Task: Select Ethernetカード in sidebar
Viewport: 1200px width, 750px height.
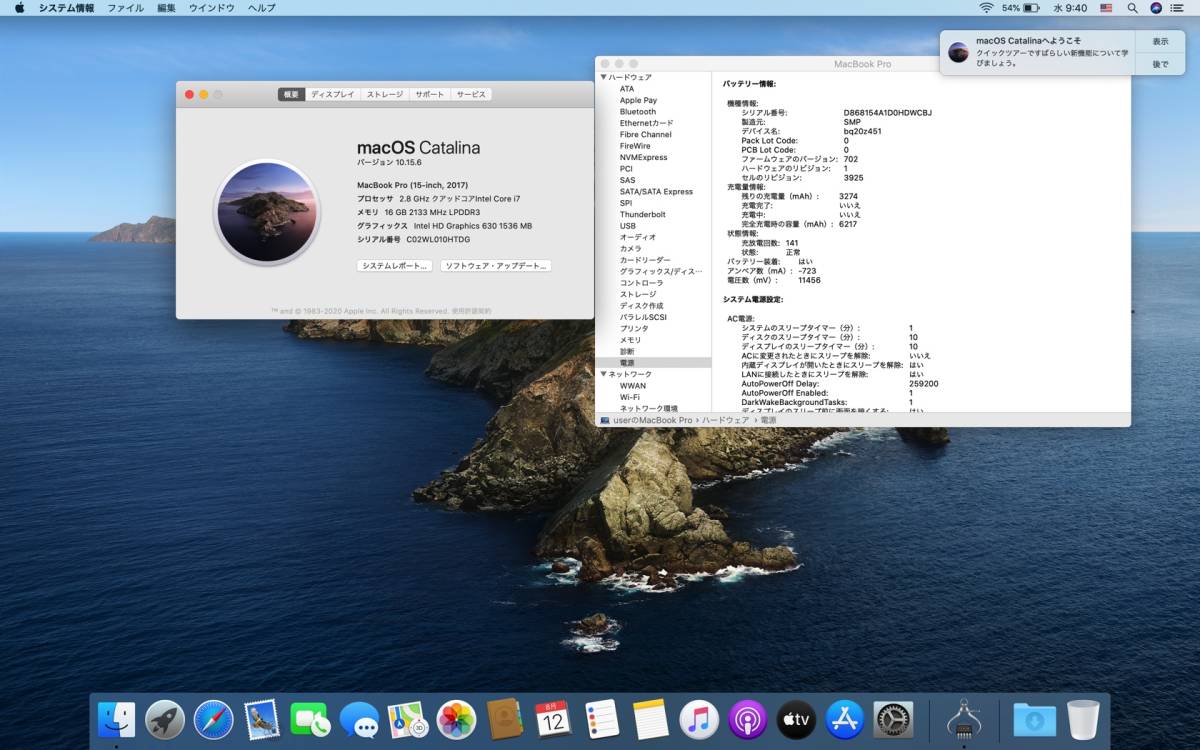Action: [646, 123]
